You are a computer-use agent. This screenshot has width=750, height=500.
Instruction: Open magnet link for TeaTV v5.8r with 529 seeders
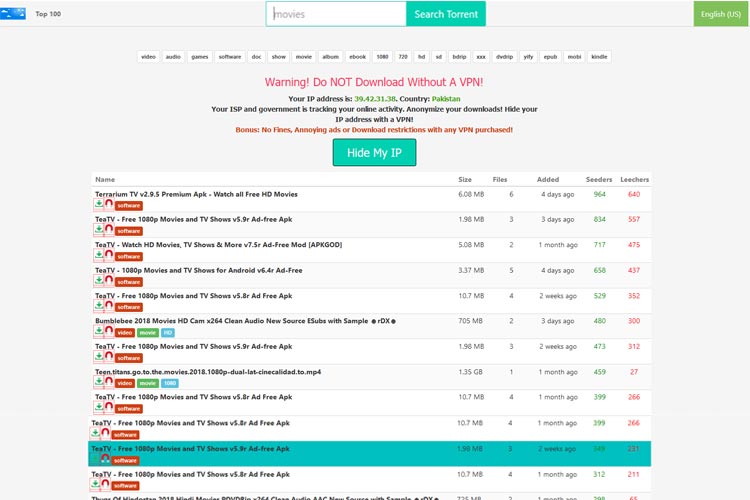[109, 306]
